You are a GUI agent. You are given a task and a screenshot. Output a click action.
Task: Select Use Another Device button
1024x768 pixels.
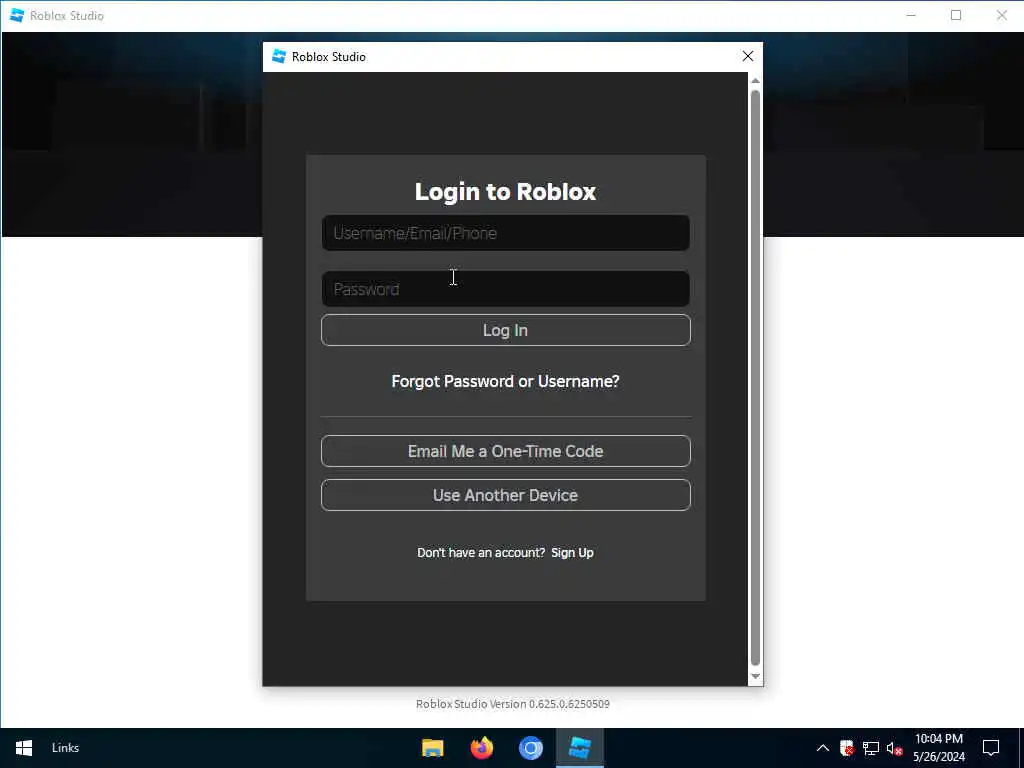505,495
